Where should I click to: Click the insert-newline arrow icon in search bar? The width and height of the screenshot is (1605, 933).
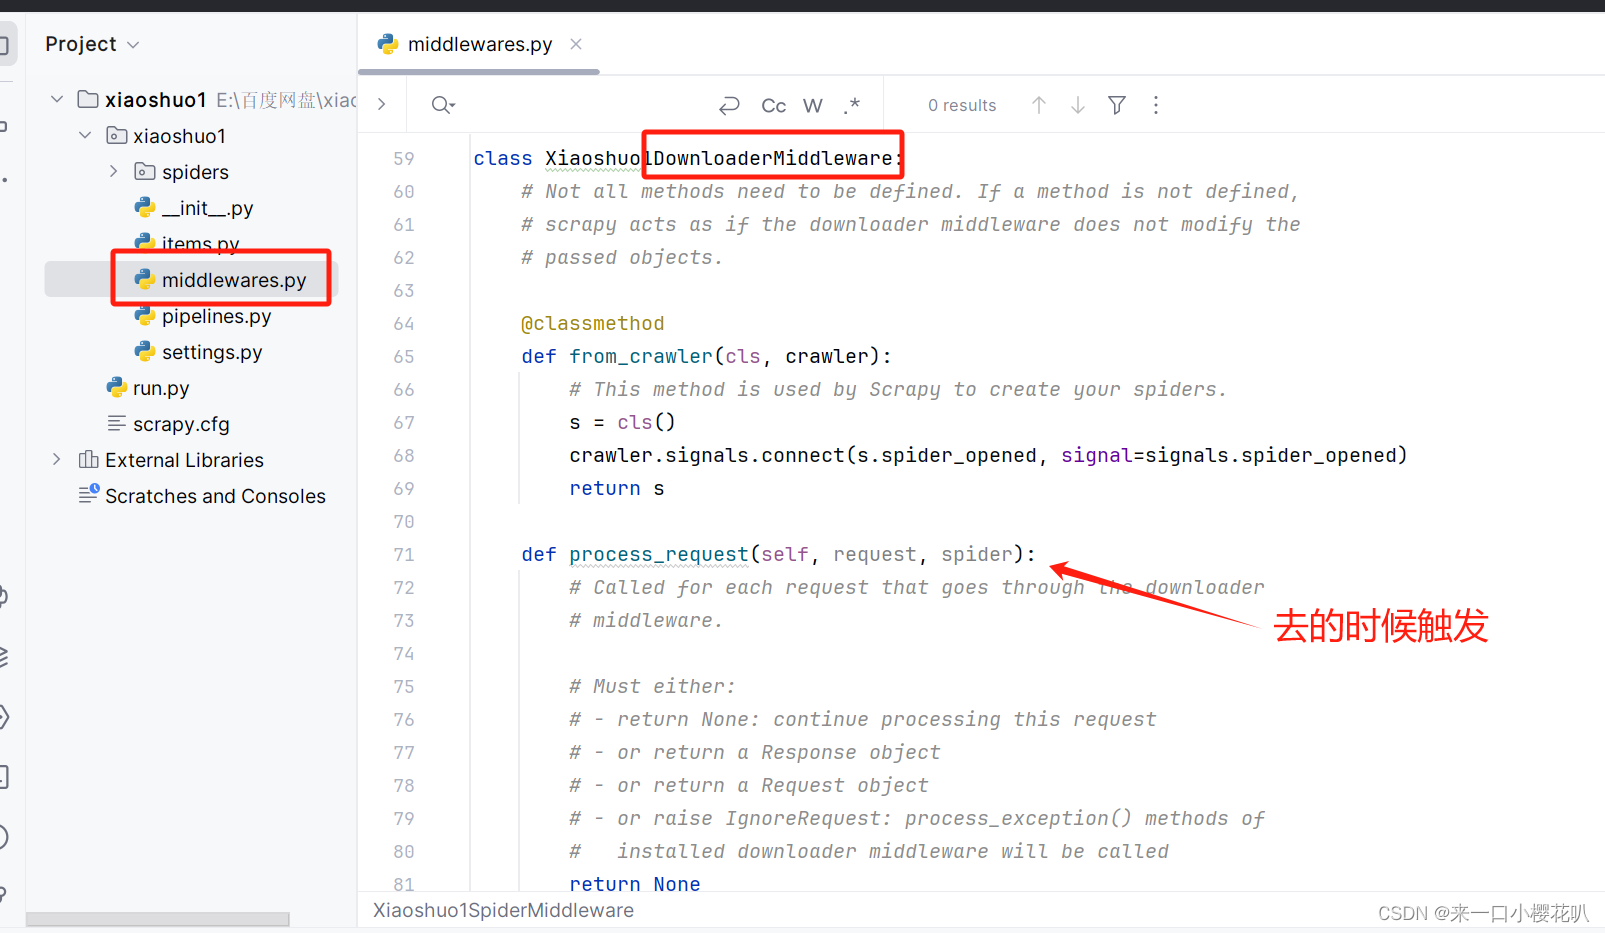[x=729, y=105]
